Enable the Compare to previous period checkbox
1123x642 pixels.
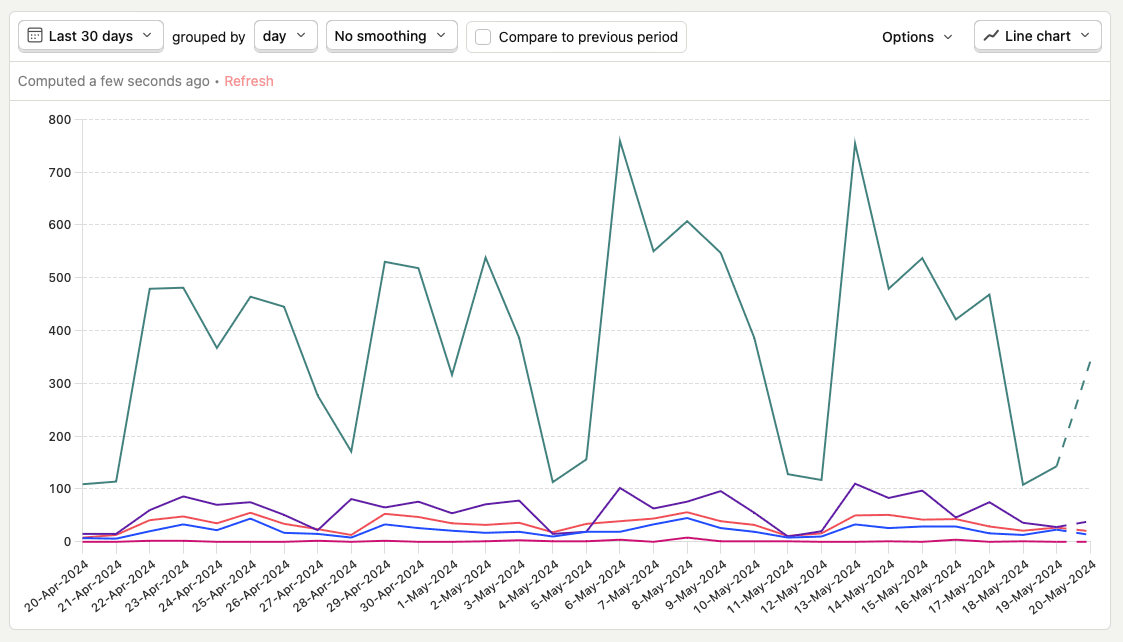point(483,37)
